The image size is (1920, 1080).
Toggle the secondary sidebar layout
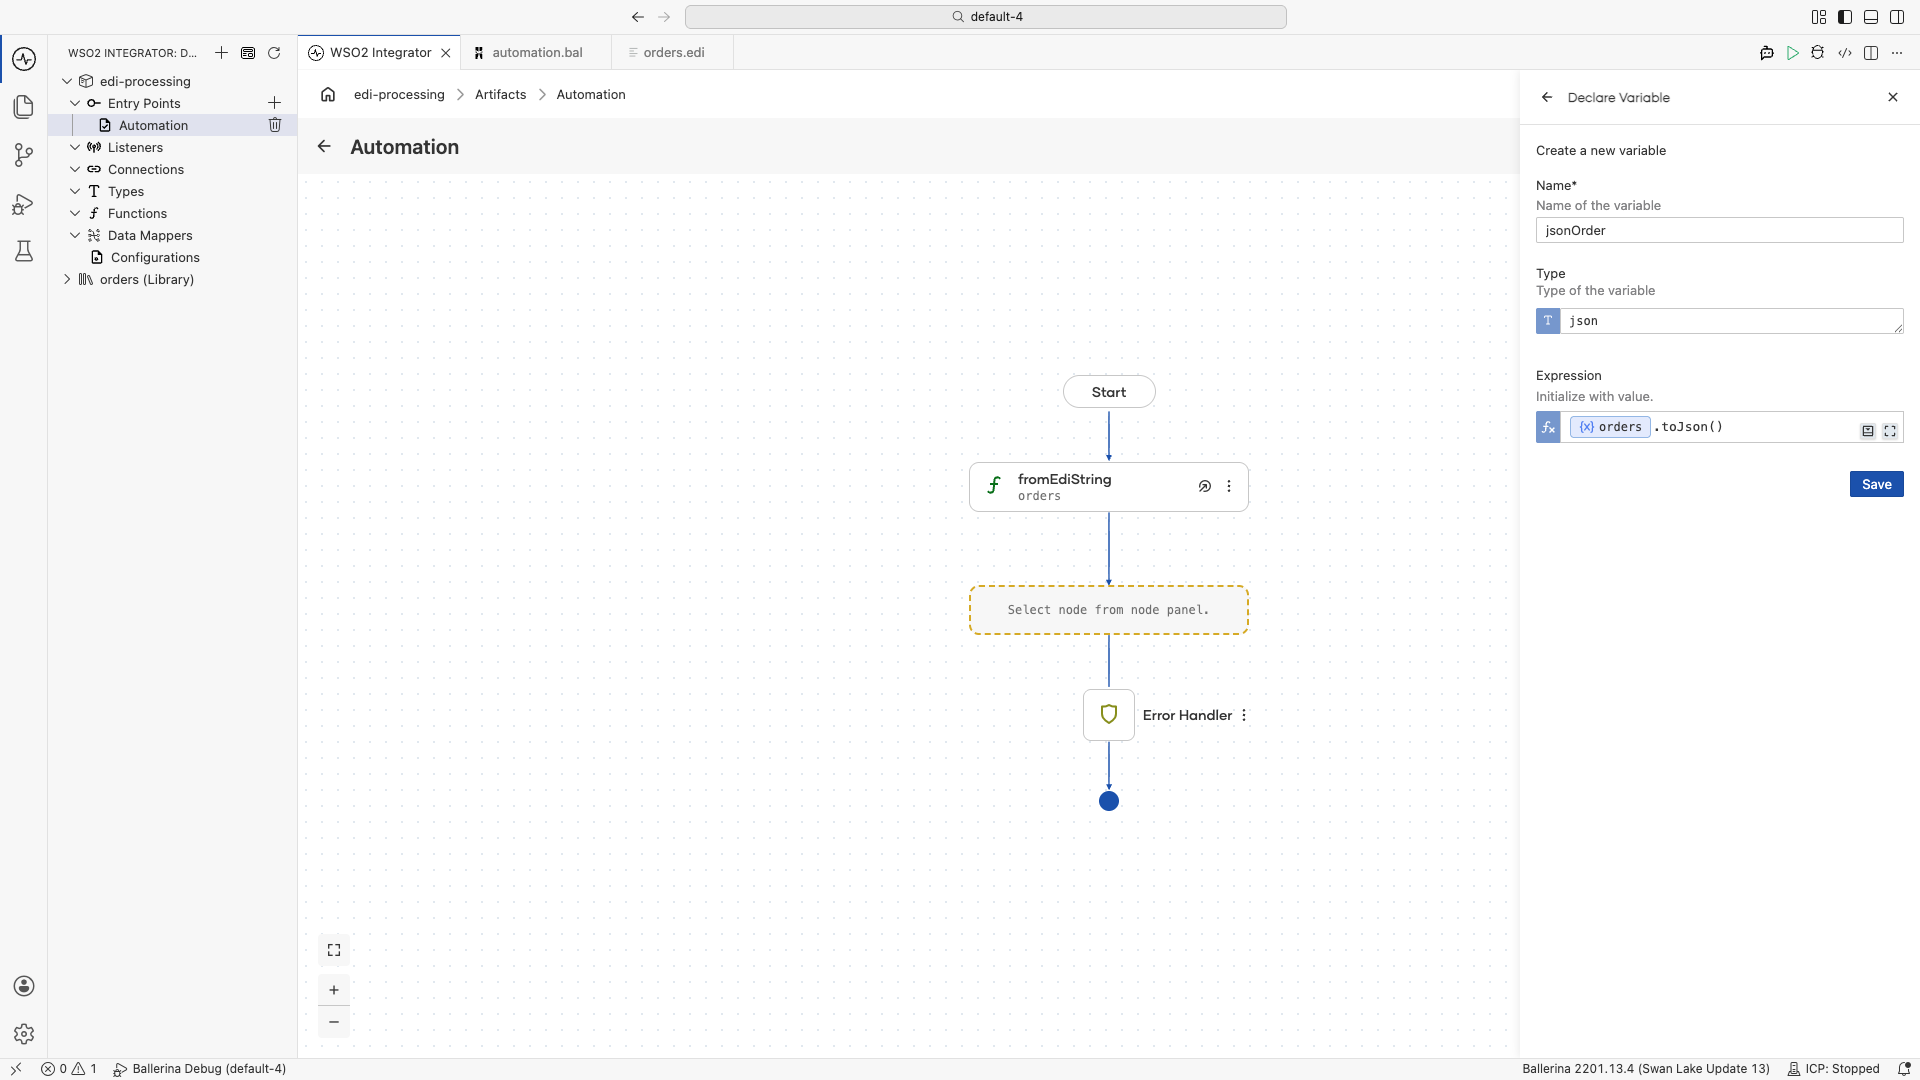pyautogui.click(x=1897, y=17)
